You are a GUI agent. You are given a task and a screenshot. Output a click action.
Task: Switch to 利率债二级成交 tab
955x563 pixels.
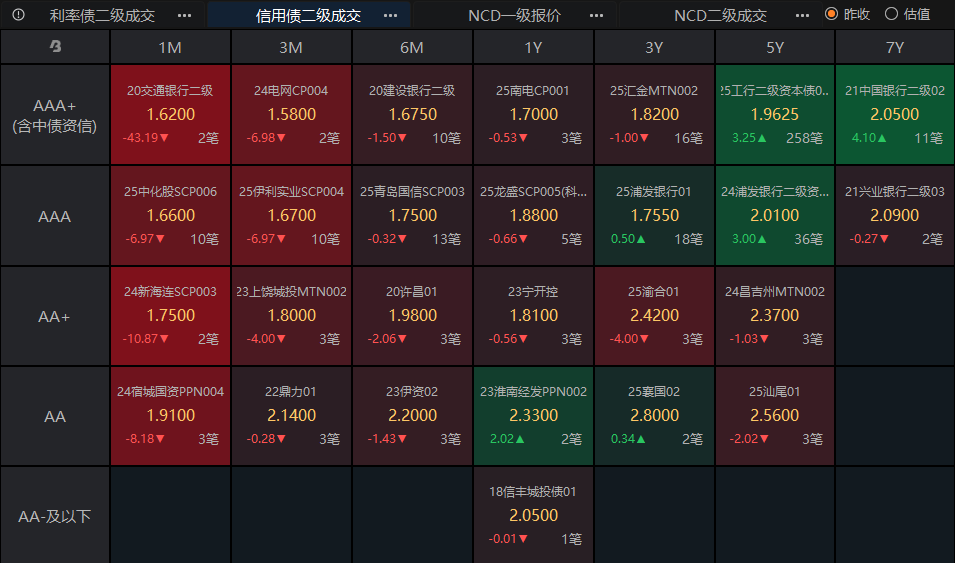[102, 15]
